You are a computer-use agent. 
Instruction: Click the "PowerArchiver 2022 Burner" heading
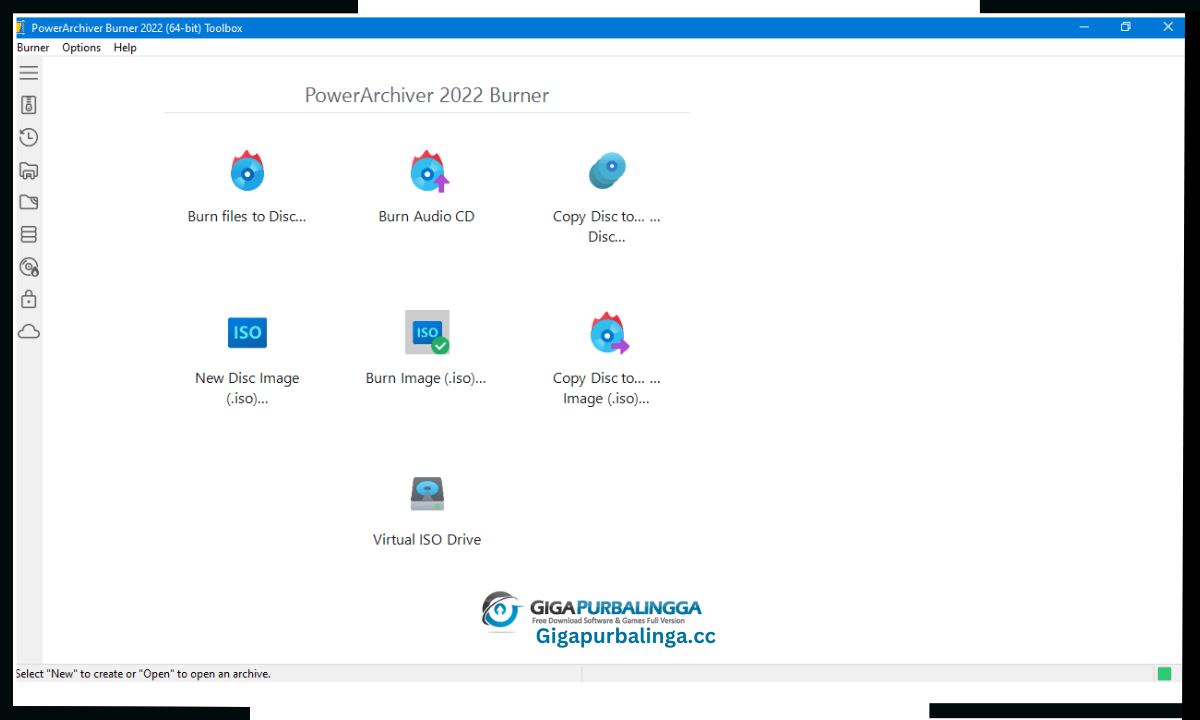[427, 95]
